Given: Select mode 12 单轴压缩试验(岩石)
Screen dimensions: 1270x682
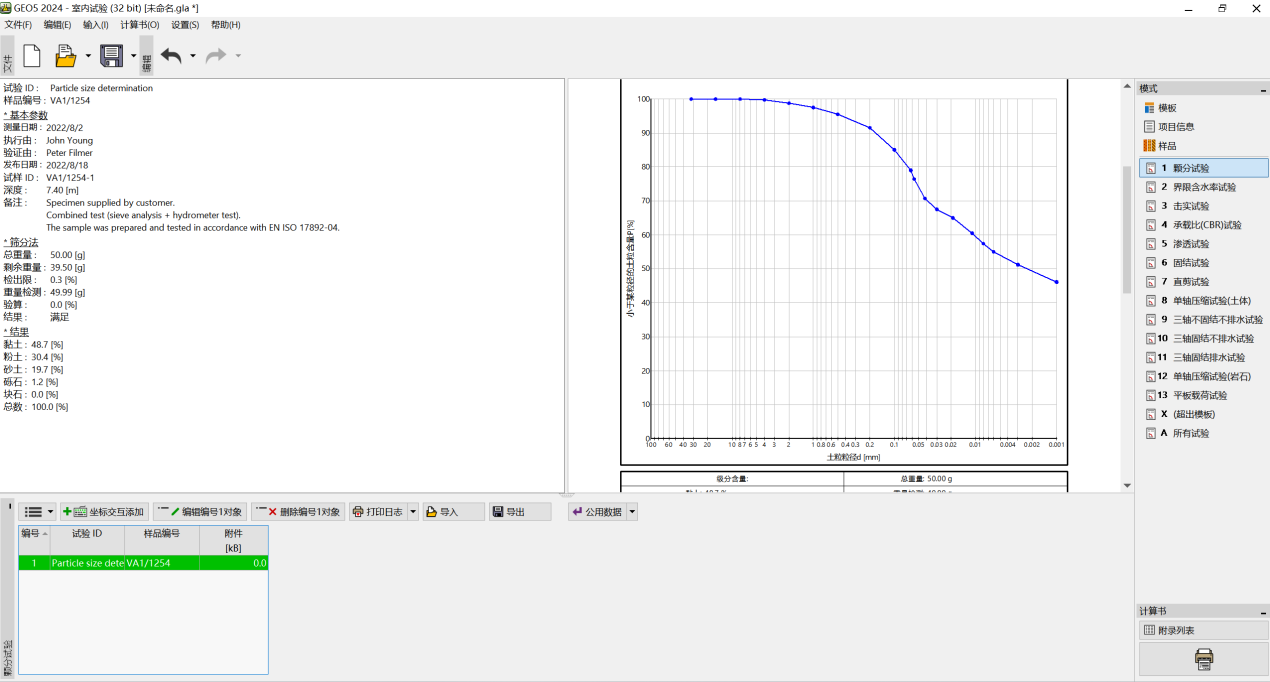Looking at the screenshot, I should tap(1204, 377).
